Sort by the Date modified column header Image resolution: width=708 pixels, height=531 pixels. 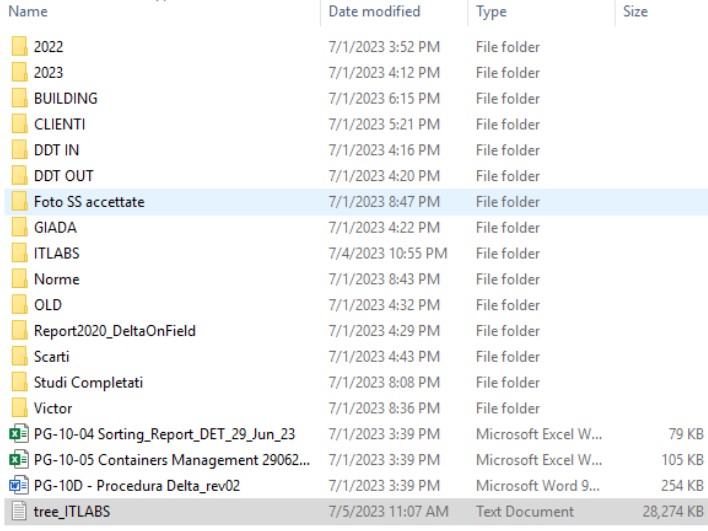373,12
